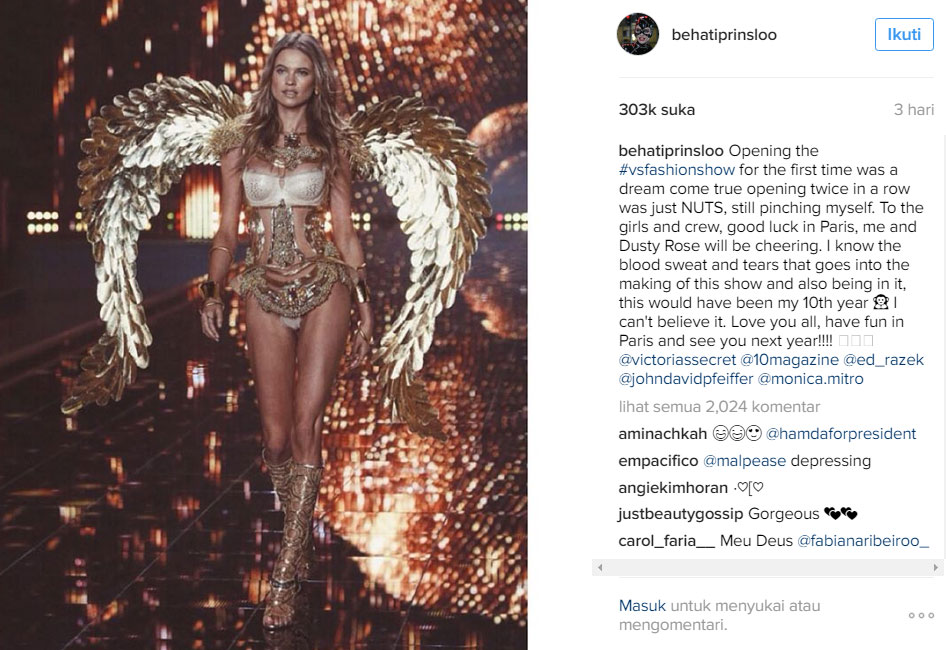The image size is (946, 650).
Task: Open the @10magazine mention
Action: click(789, 360)
